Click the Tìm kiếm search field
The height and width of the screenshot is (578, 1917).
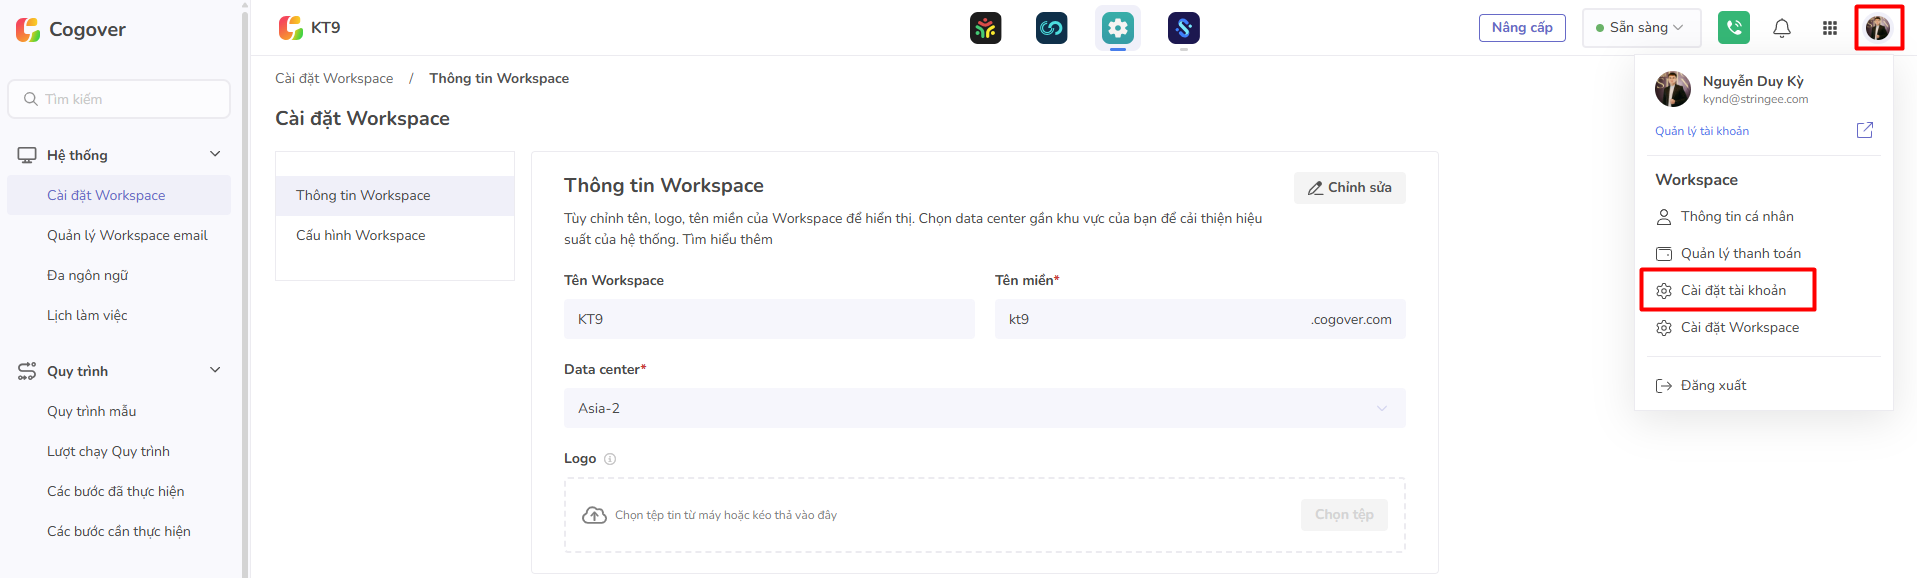[120, 99]
